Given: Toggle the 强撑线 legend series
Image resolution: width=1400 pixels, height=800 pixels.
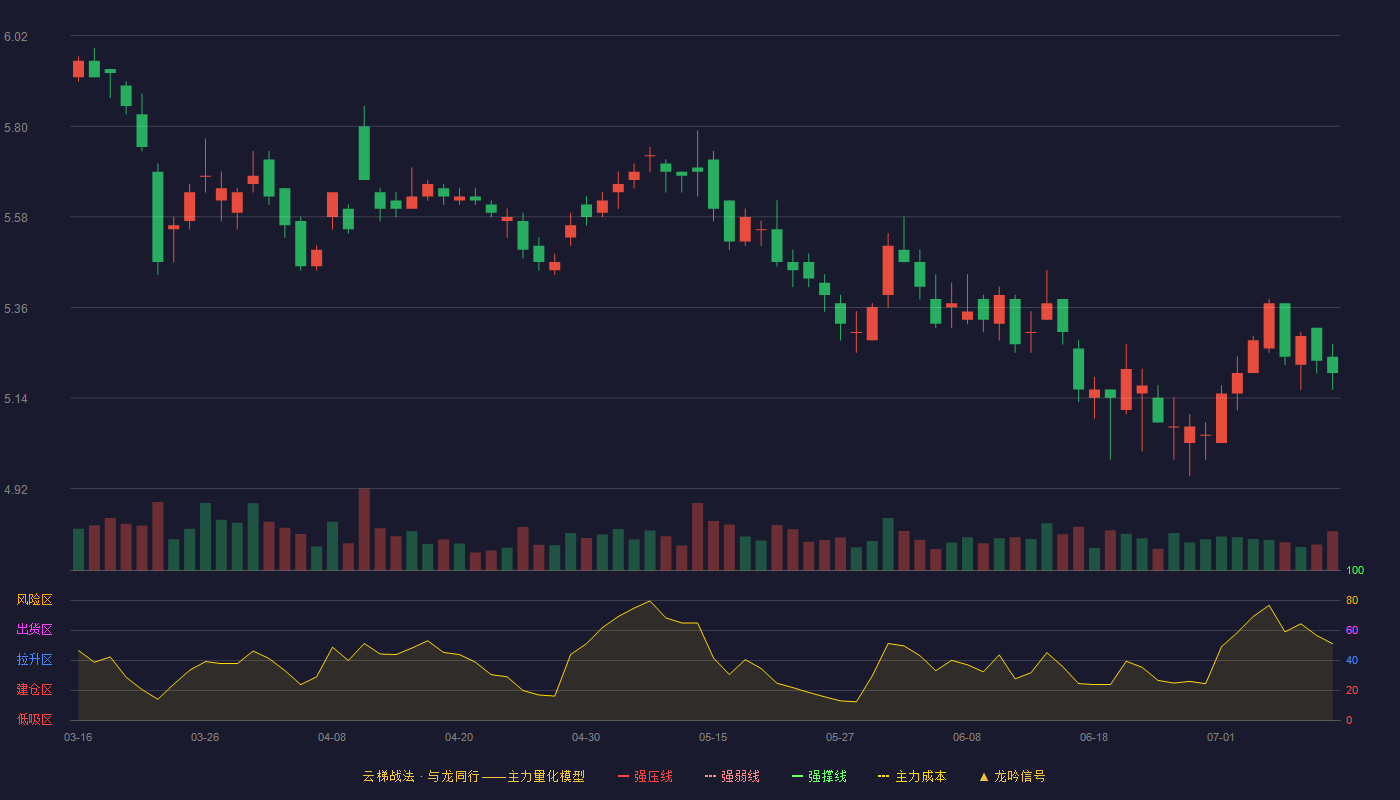Looking at the screenshot, I should tap(819, 776).
